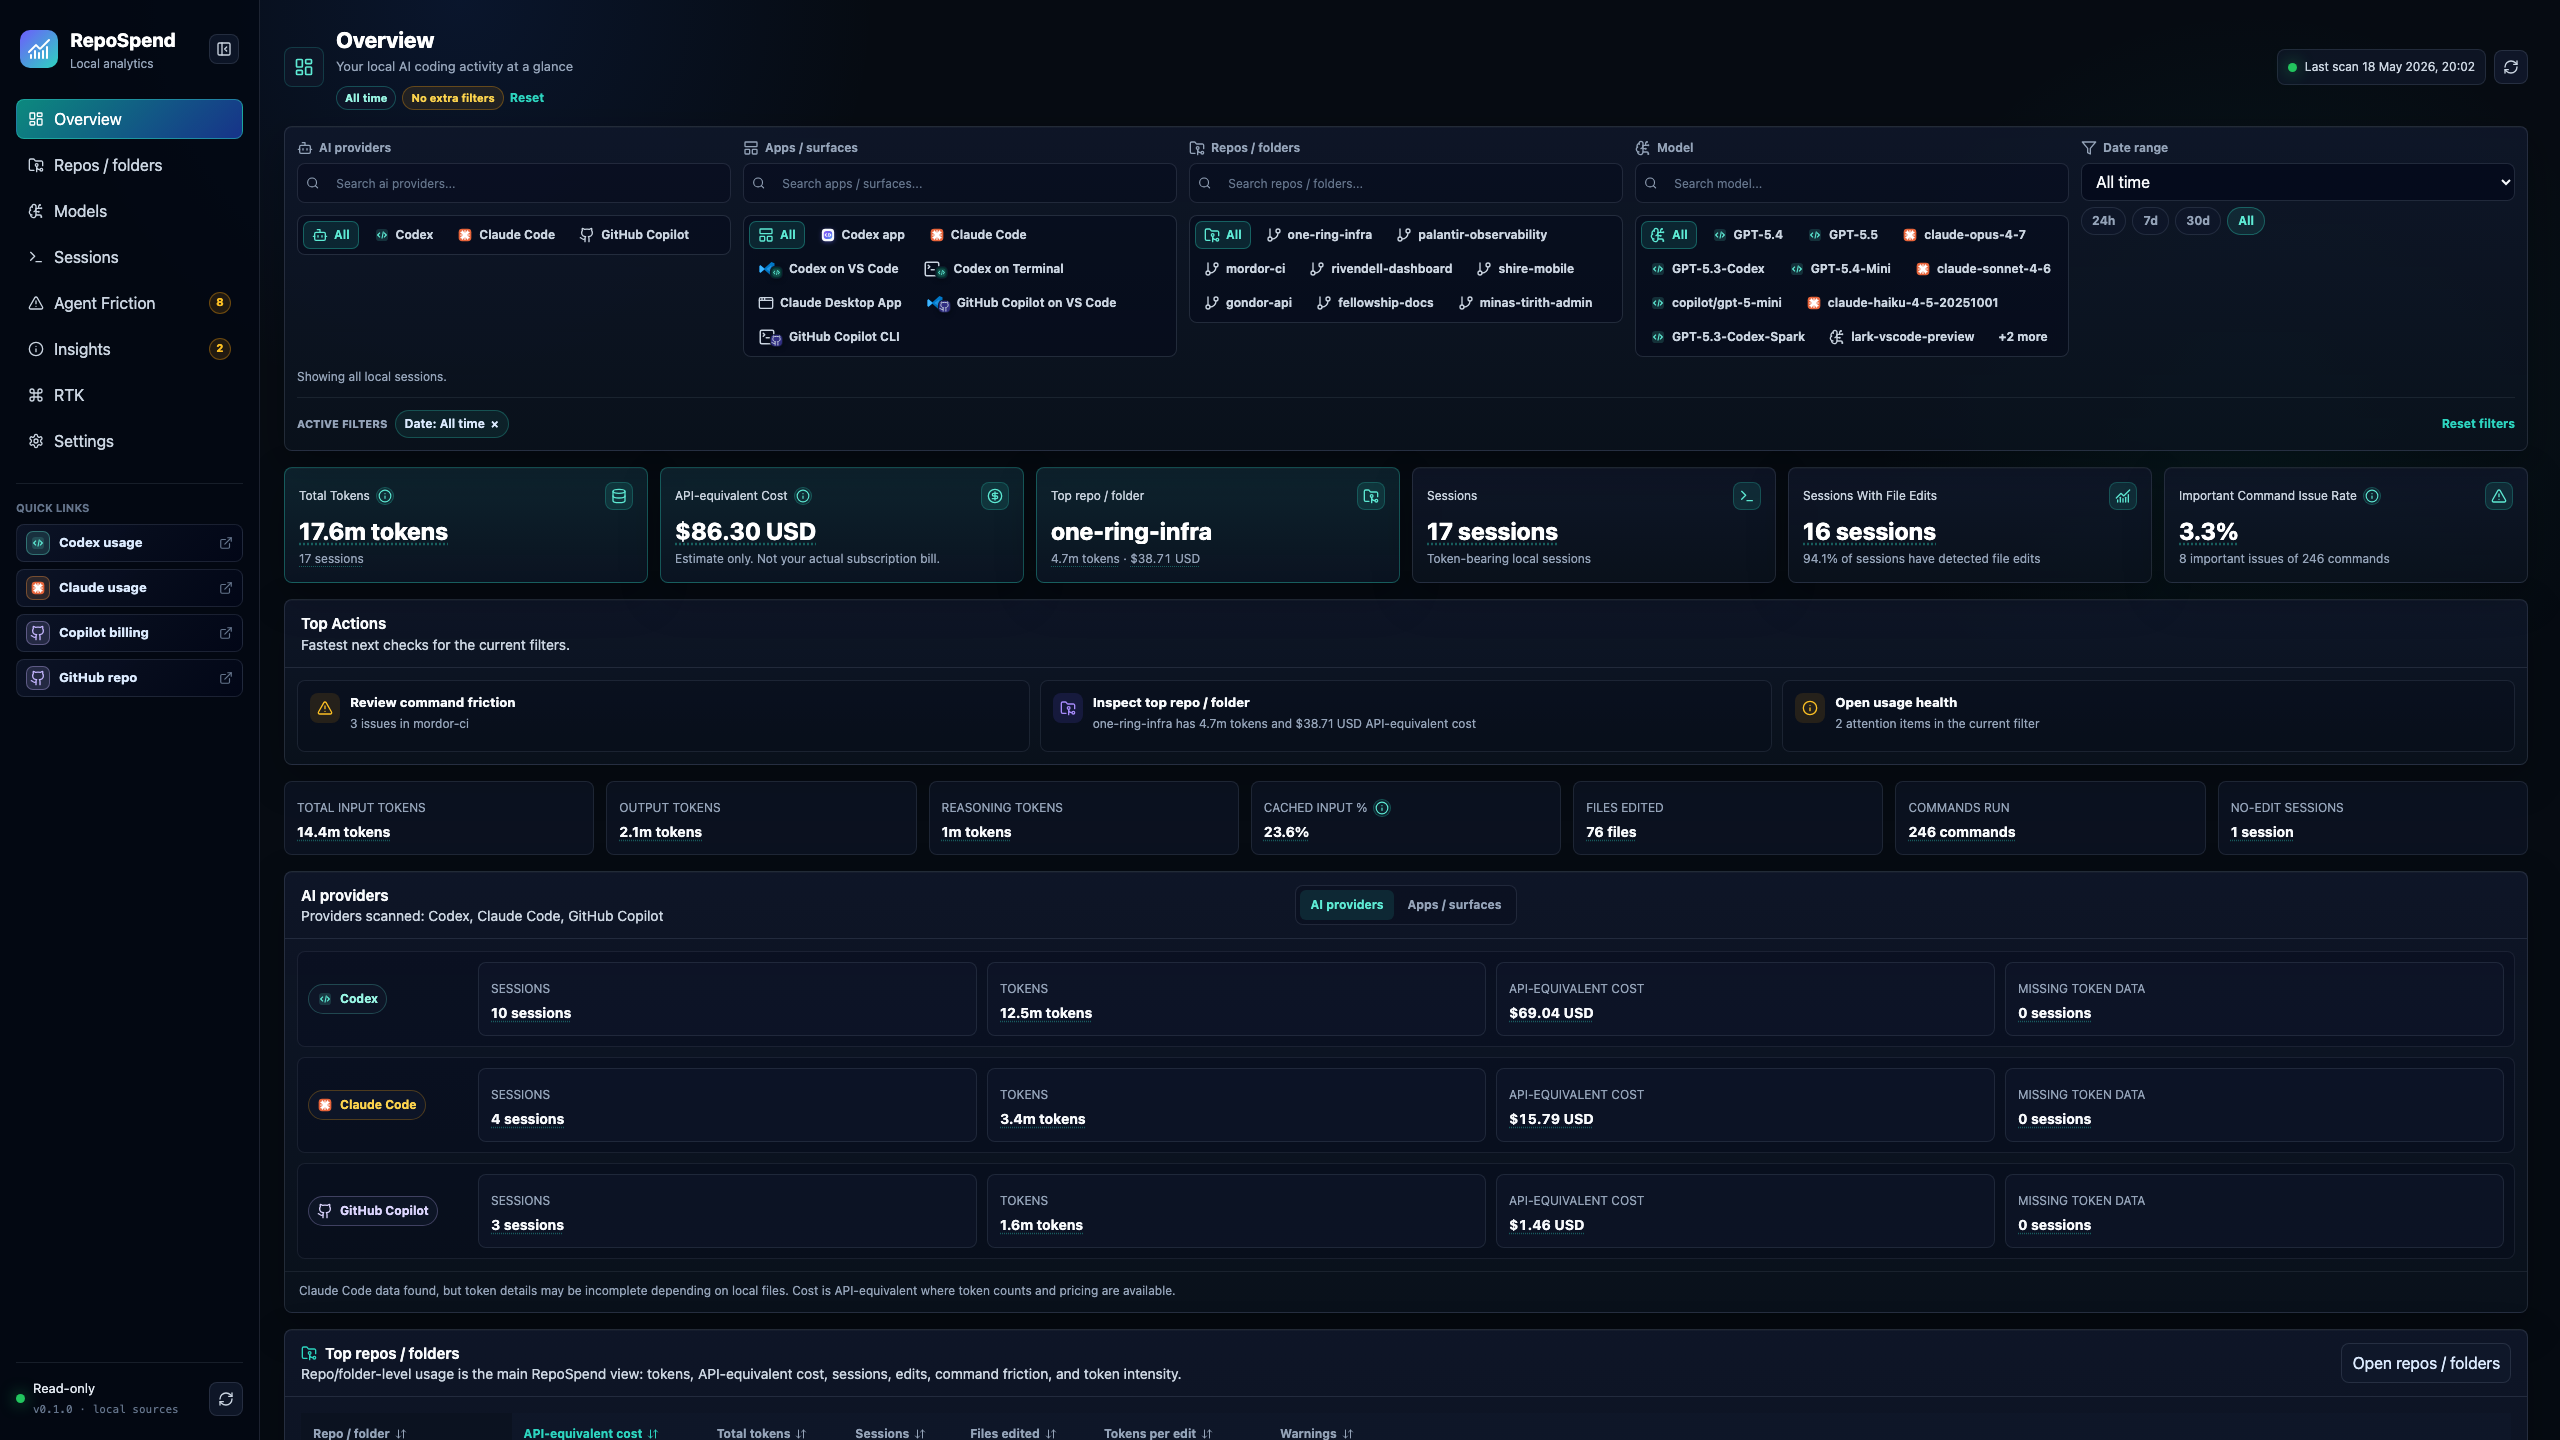Click the Search repos / folders field
This screenshot has width=2560, height=1440.
coord(1405,184)
